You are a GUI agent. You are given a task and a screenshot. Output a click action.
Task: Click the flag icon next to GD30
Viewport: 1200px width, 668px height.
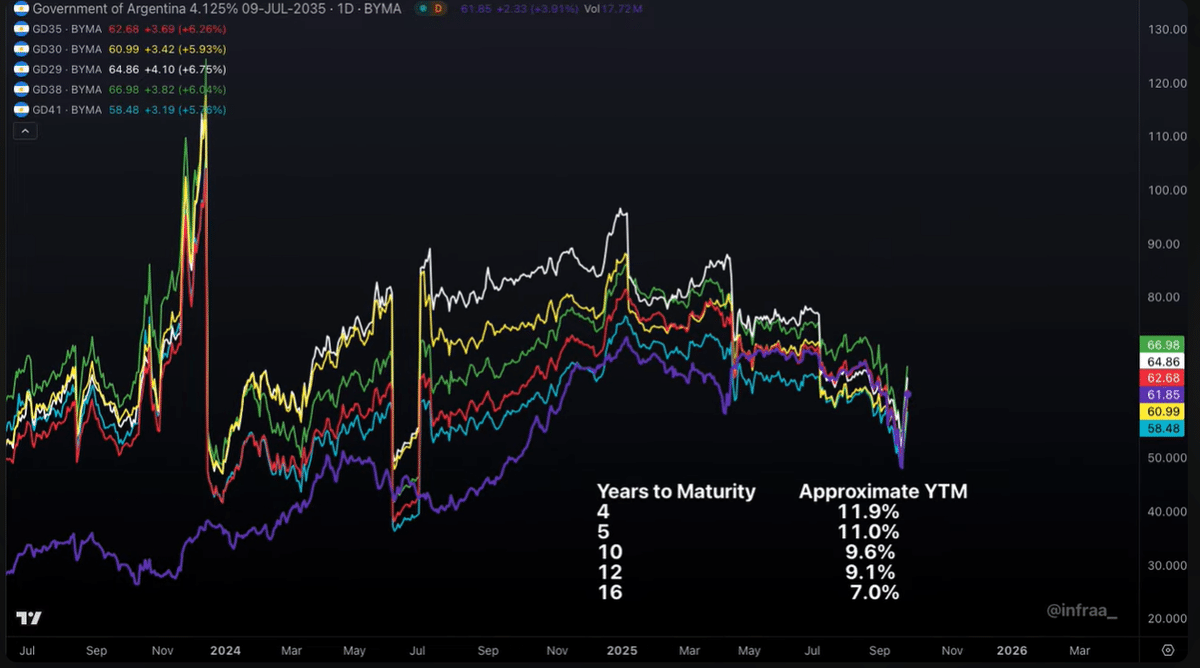21,49
